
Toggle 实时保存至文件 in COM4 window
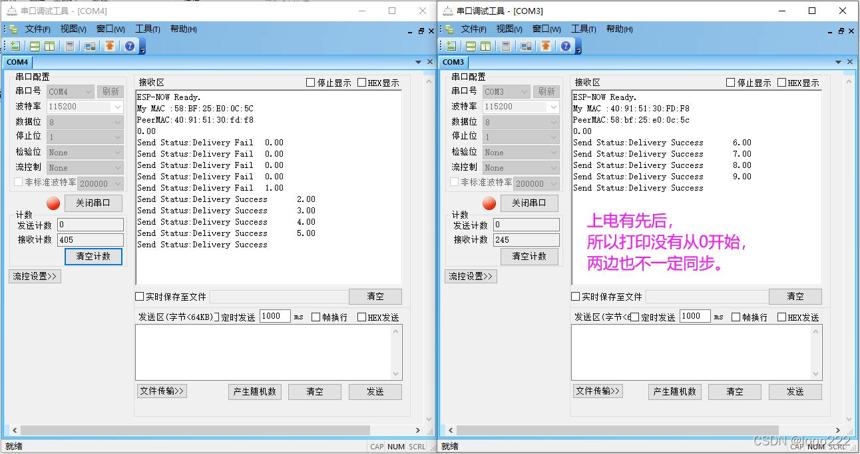pos(139,297)
